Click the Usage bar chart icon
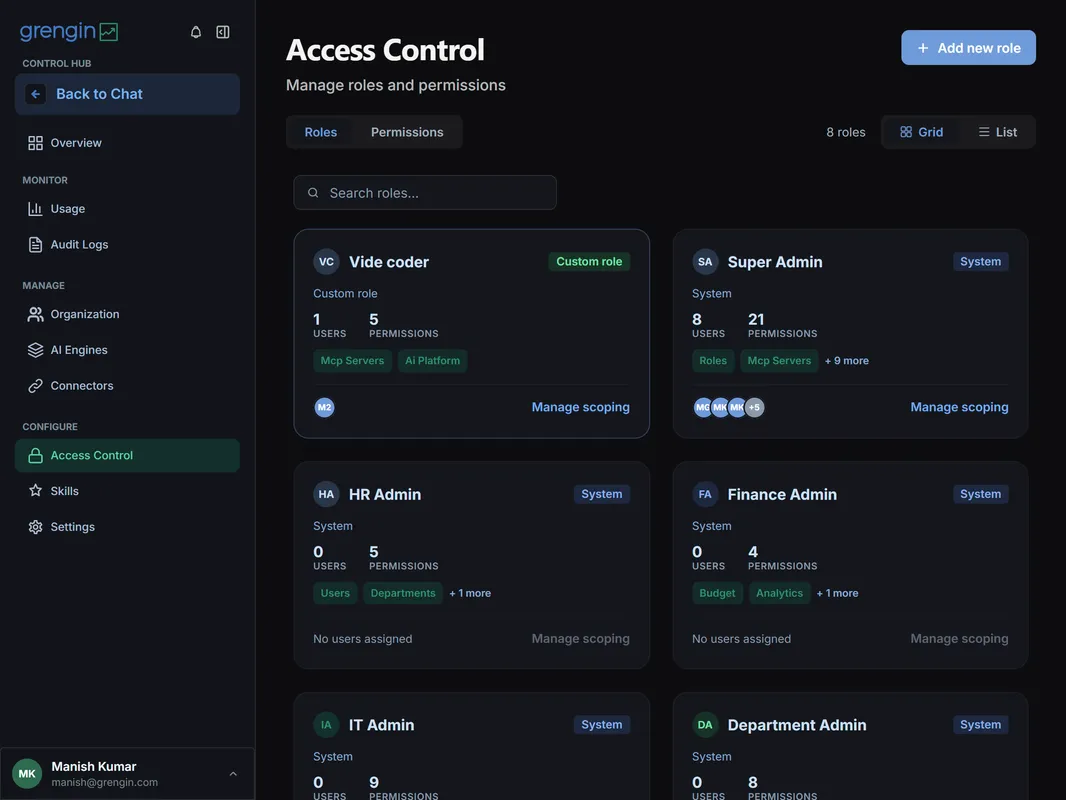The width and height of the screenshot is (1066, 800). (x=35, y=209)
